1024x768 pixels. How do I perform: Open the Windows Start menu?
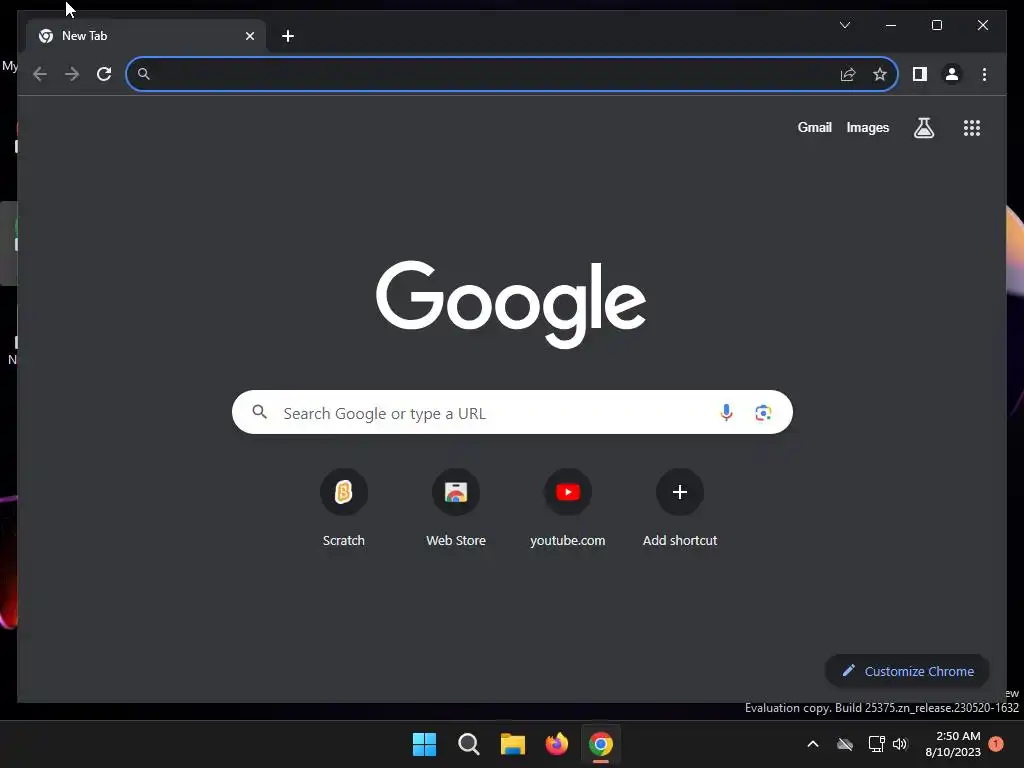pyautogui.click(x=424, y=744)
